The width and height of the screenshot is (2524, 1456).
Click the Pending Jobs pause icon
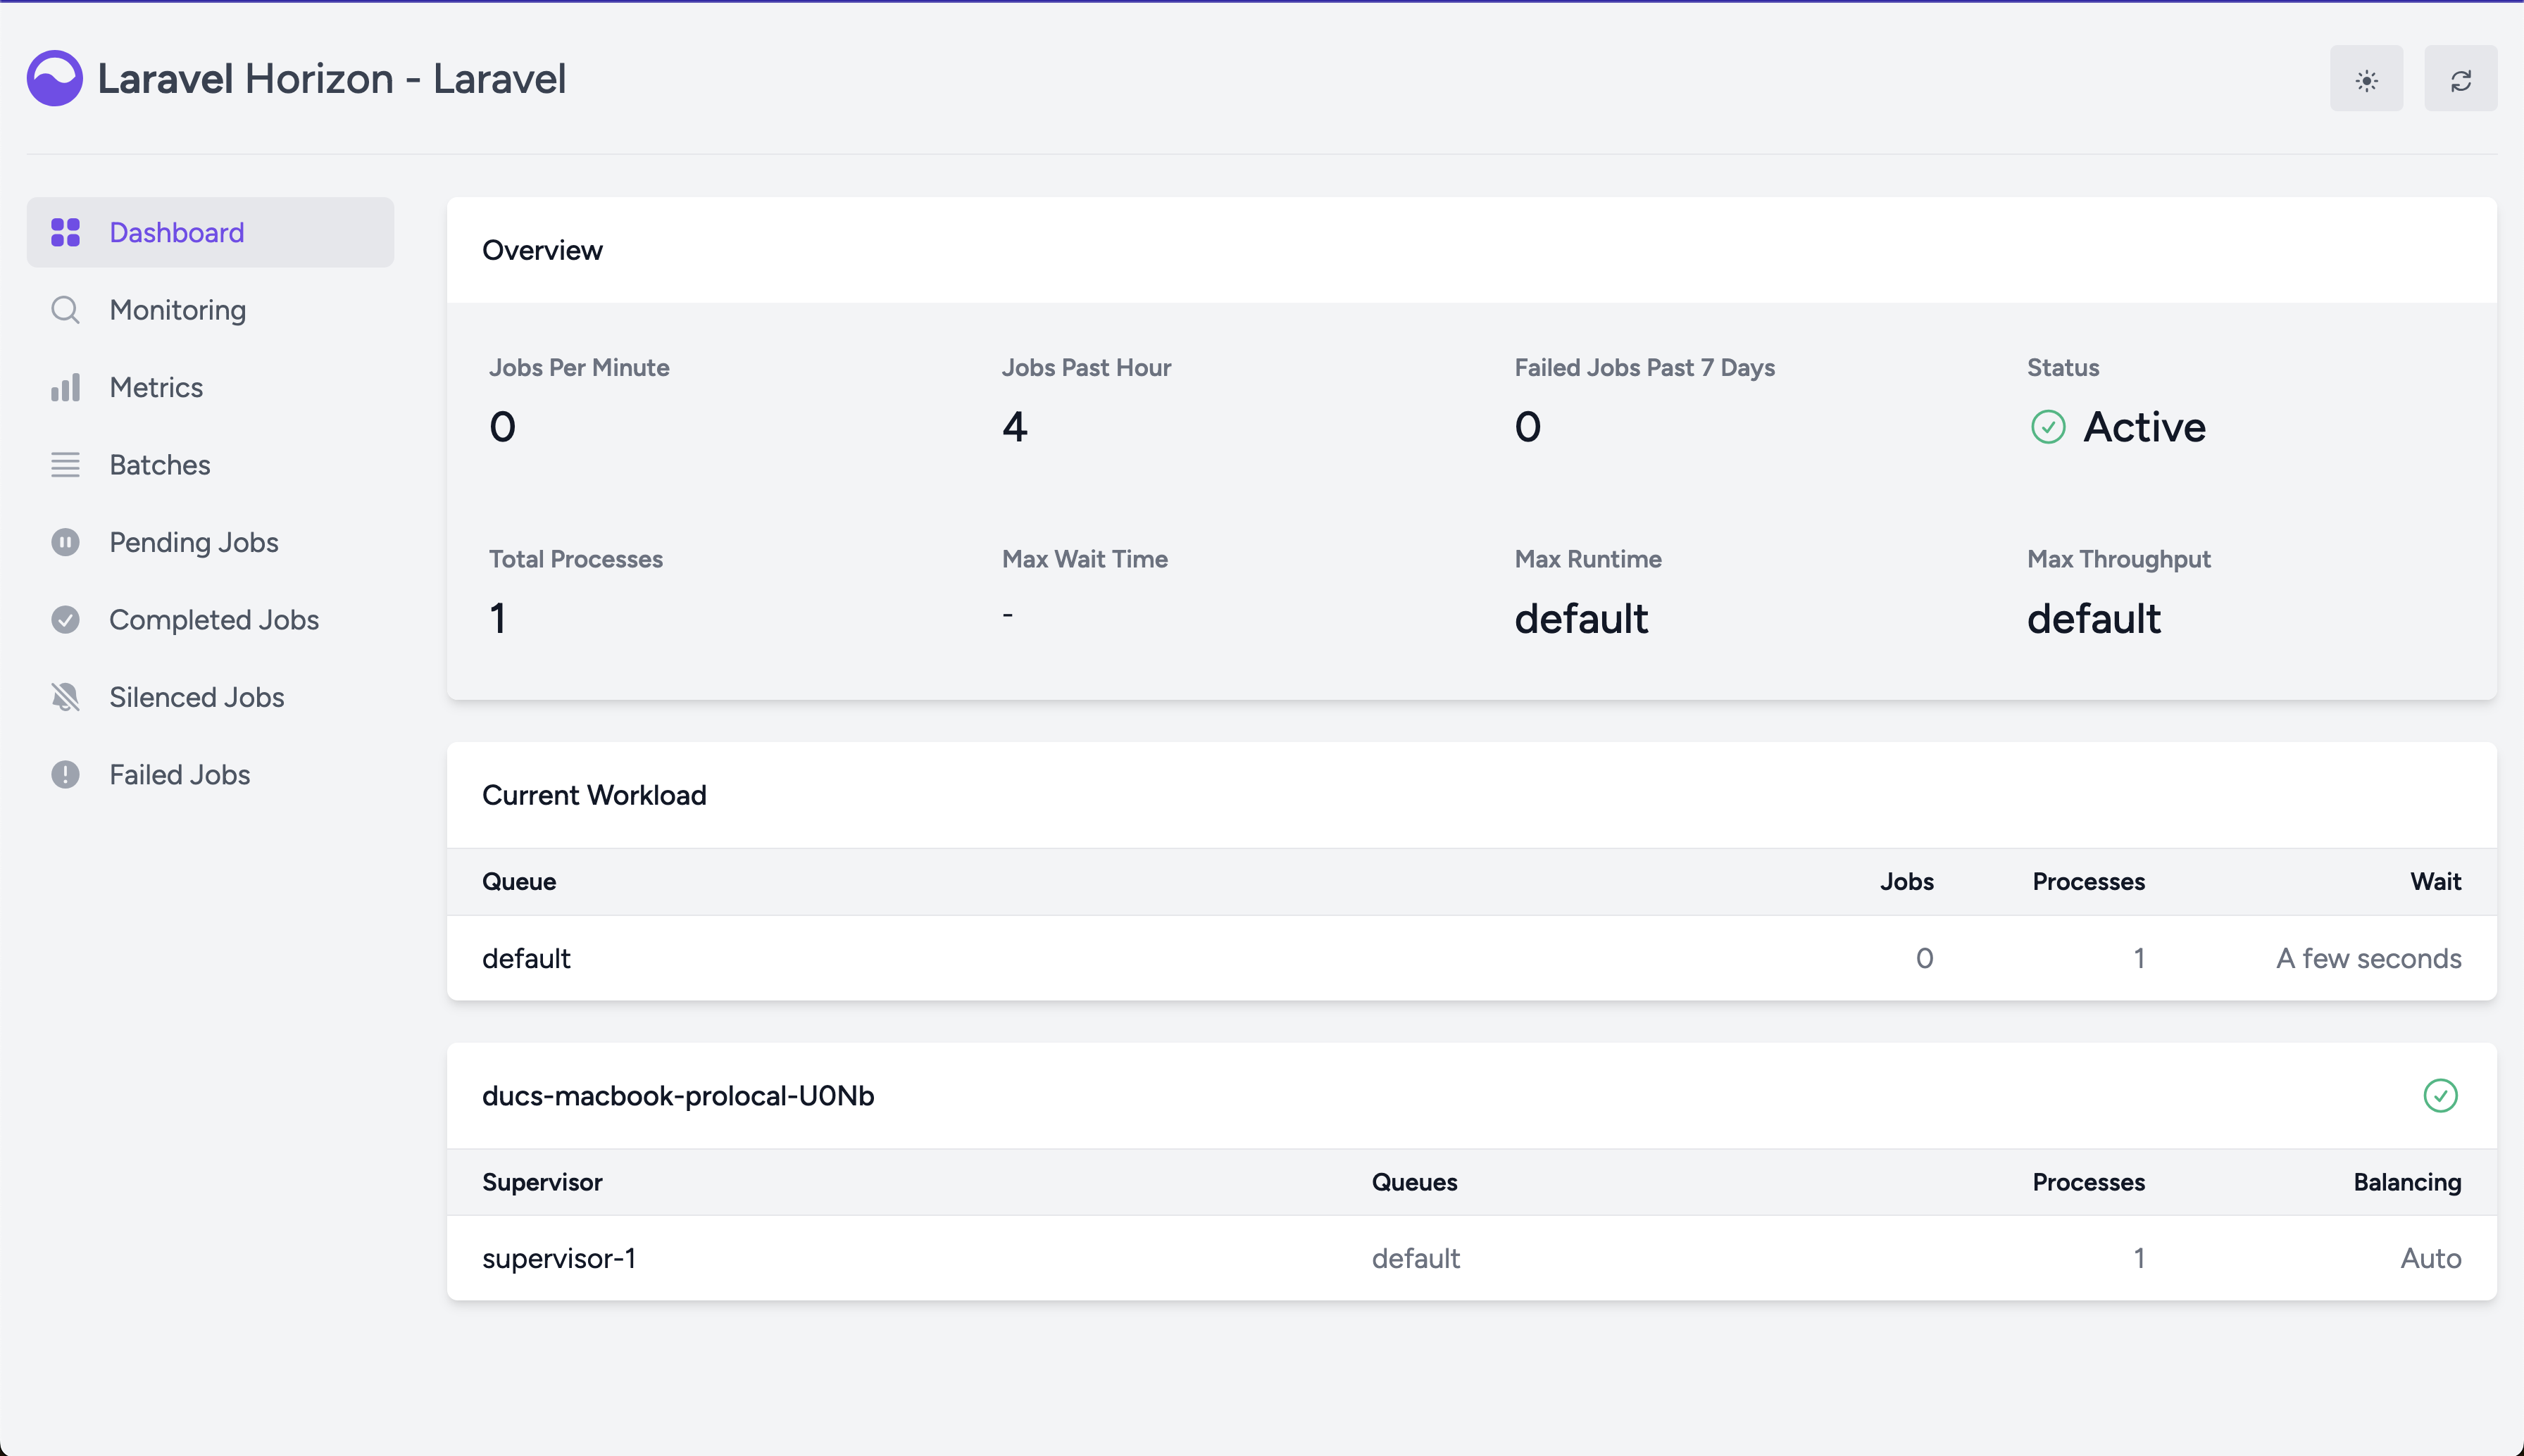65,542
